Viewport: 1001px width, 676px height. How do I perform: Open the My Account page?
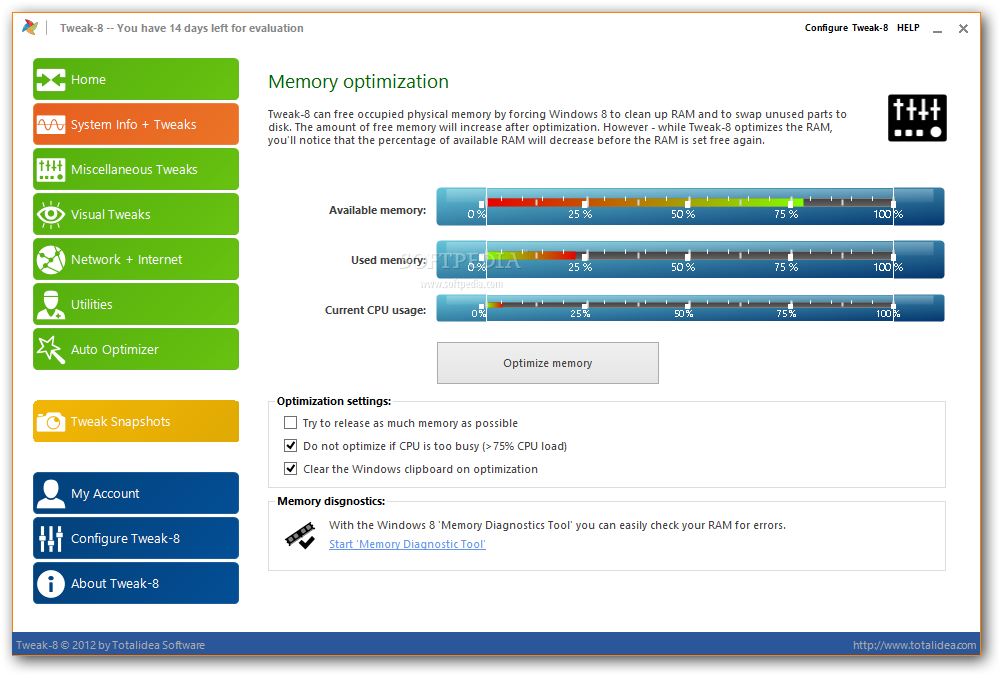click(136, 493)
